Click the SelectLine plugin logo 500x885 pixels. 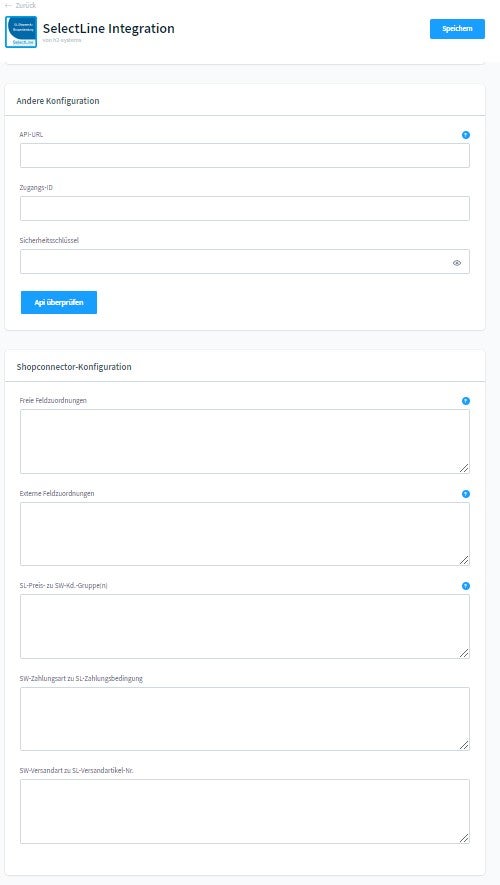click(x=21, y=32)
